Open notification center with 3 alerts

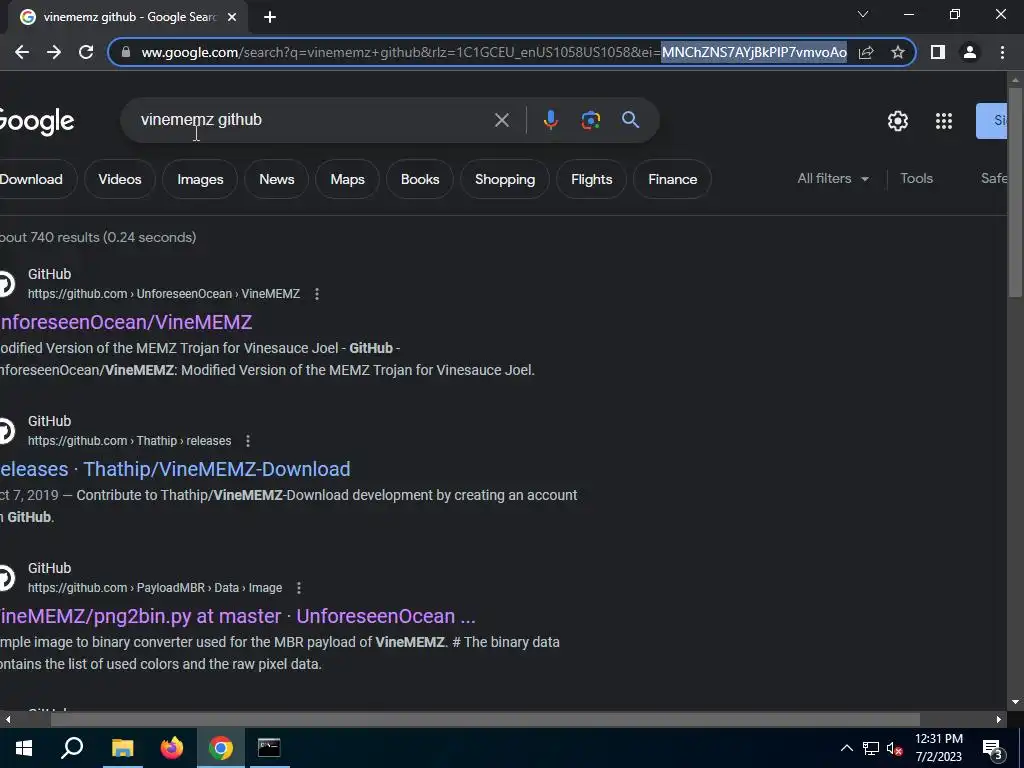(x=993, y=749)
